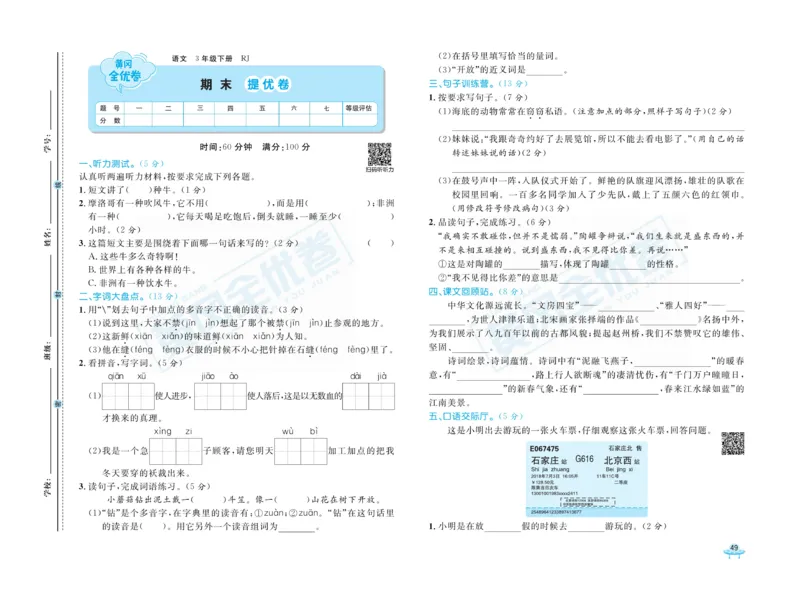
Task: Click the 扫码听听力 QR code
Action: click(x=380, y=153)
